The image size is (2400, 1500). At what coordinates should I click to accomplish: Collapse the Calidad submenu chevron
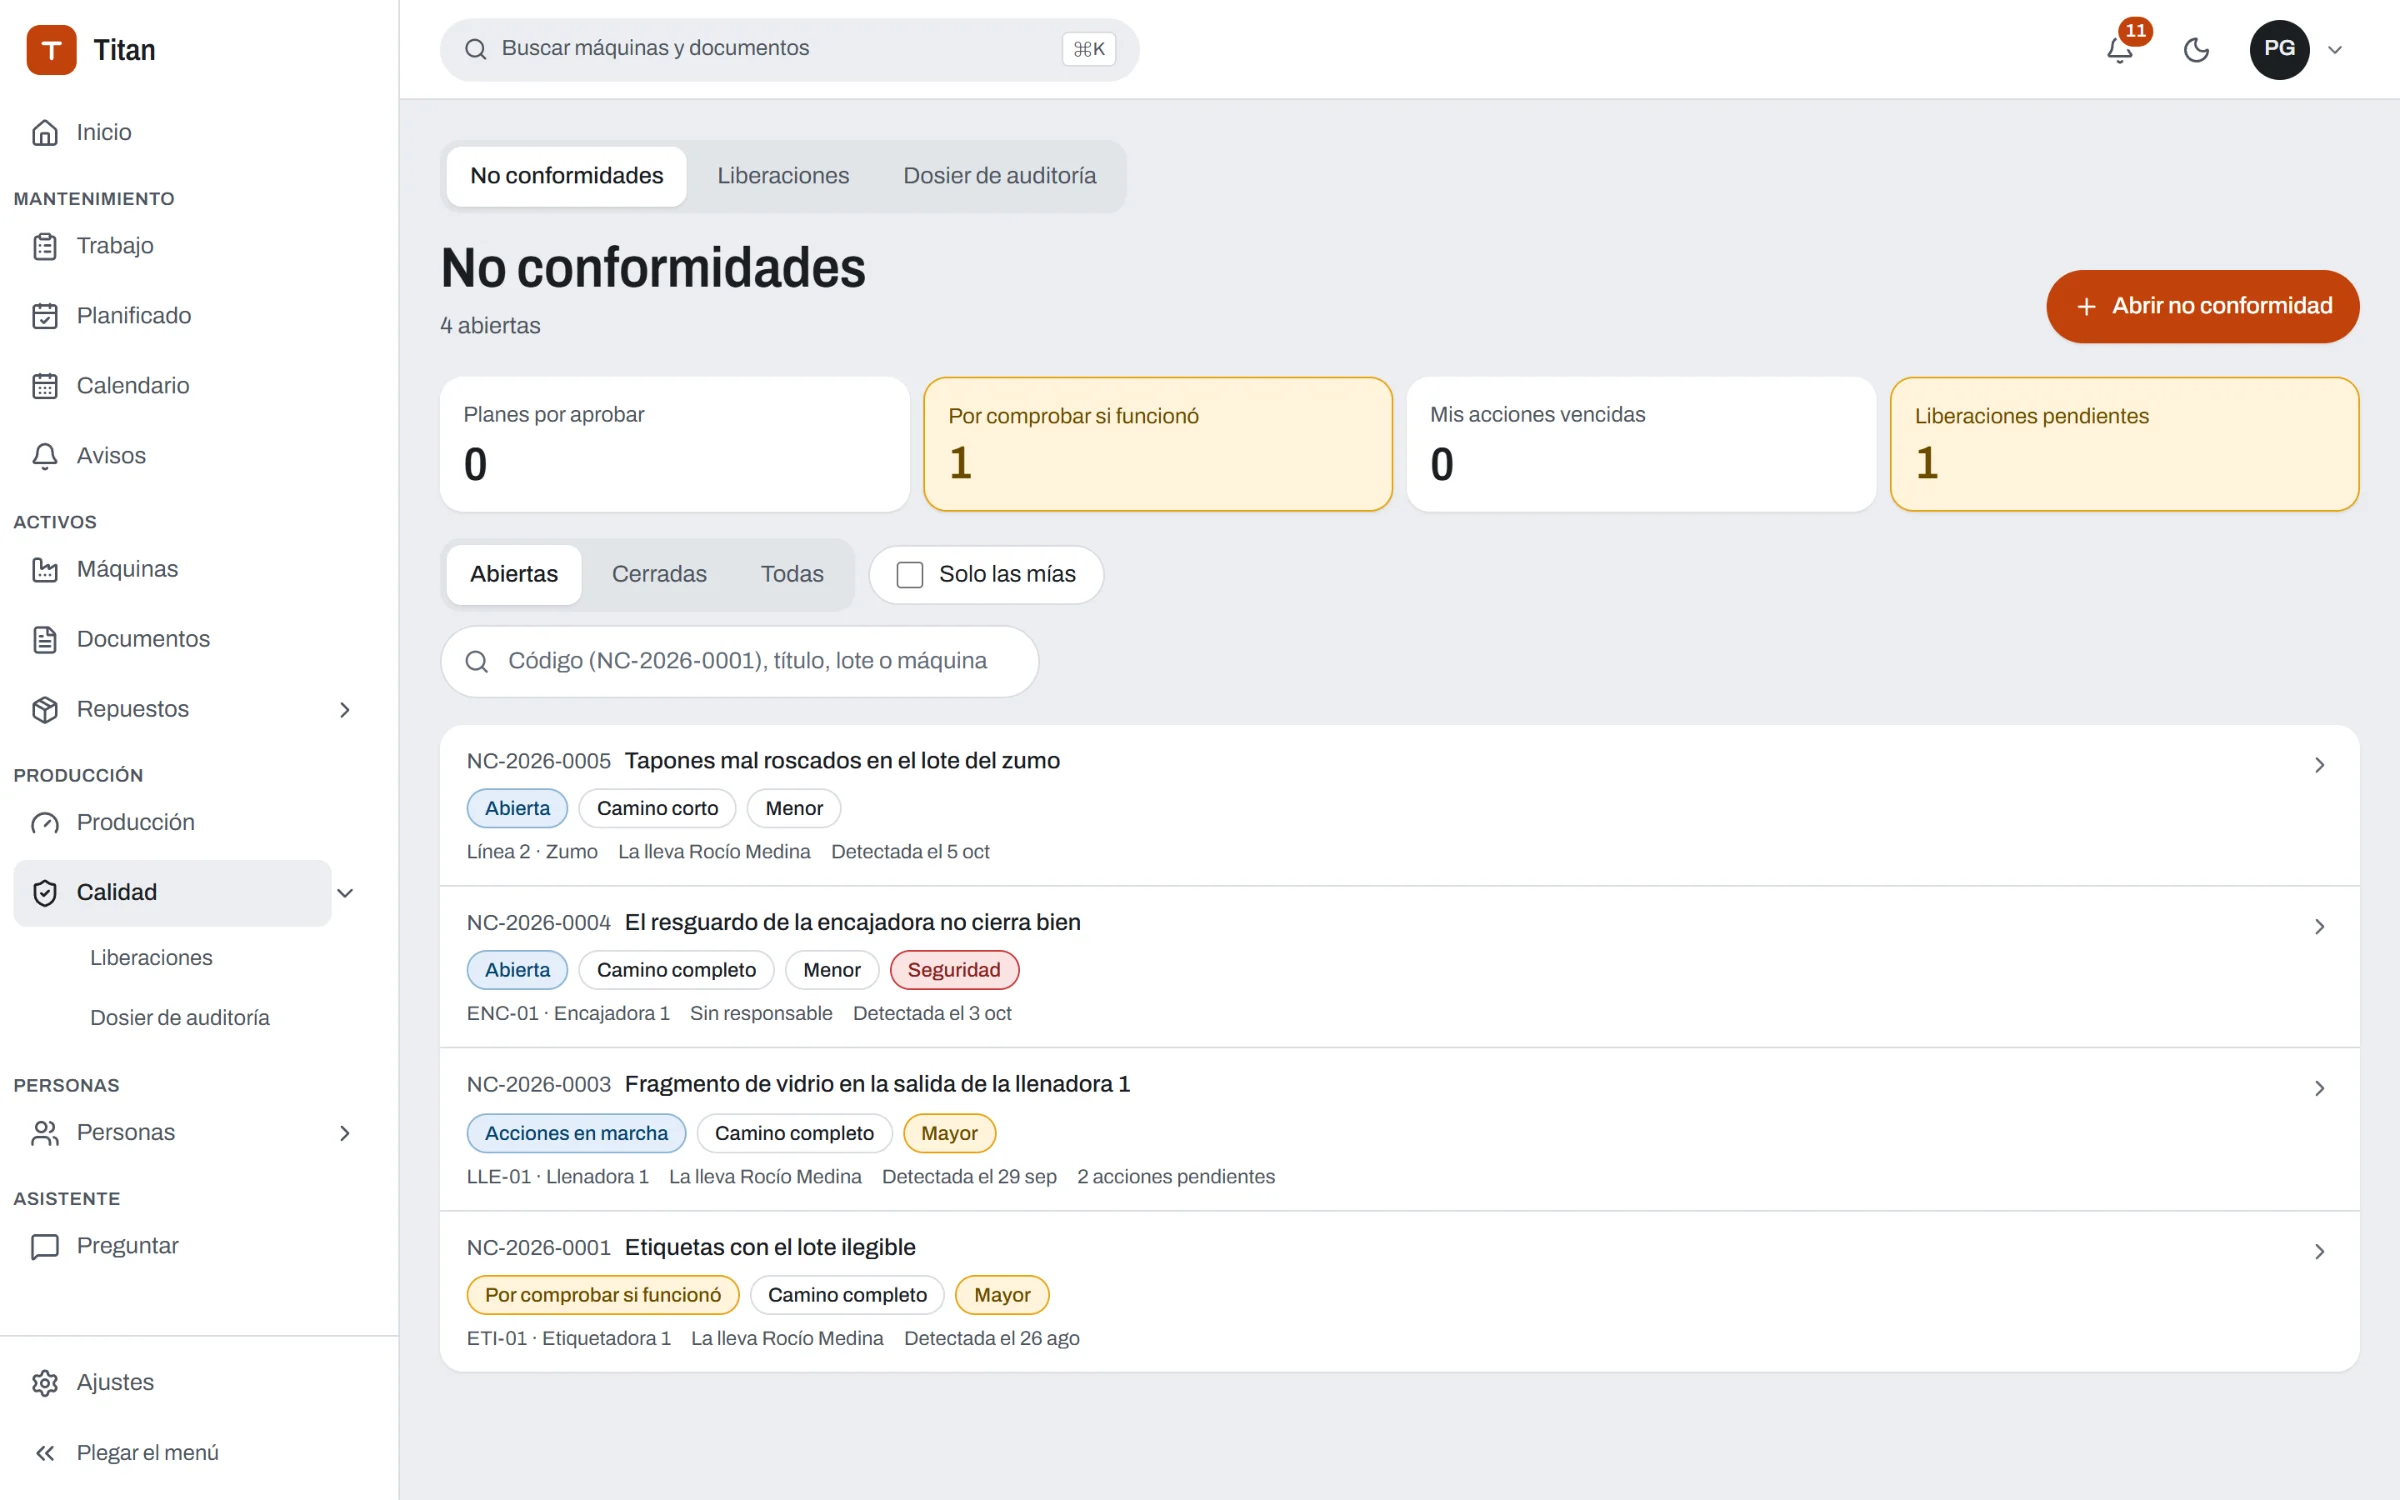[345, 892]
